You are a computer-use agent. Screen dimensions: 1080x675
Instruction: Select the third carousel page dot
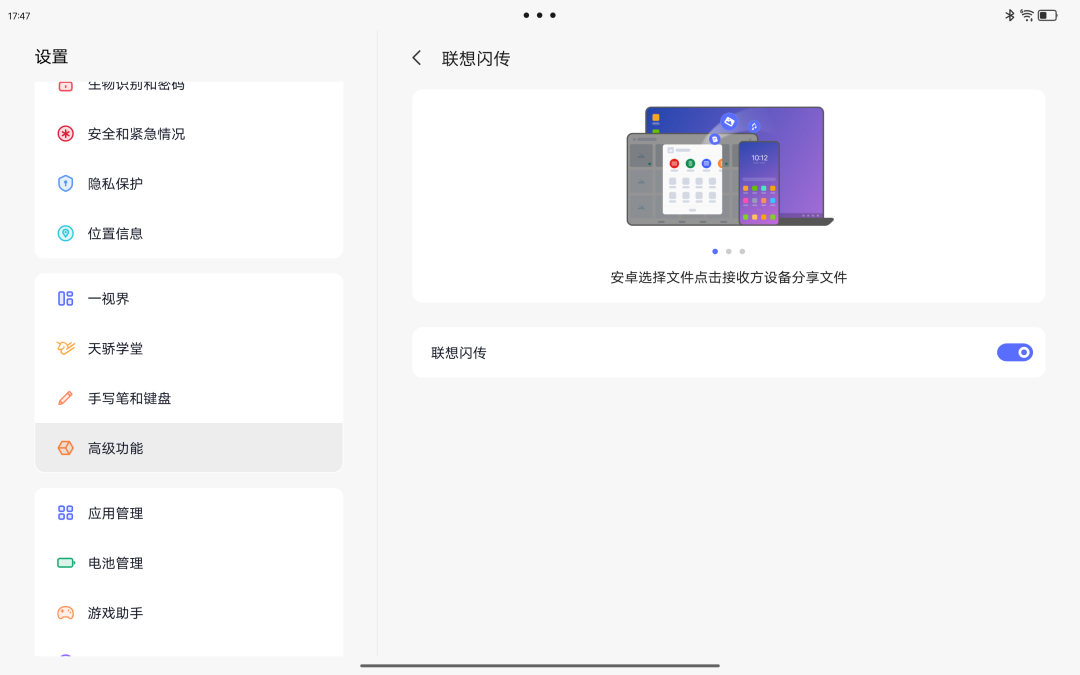(742, 251)
